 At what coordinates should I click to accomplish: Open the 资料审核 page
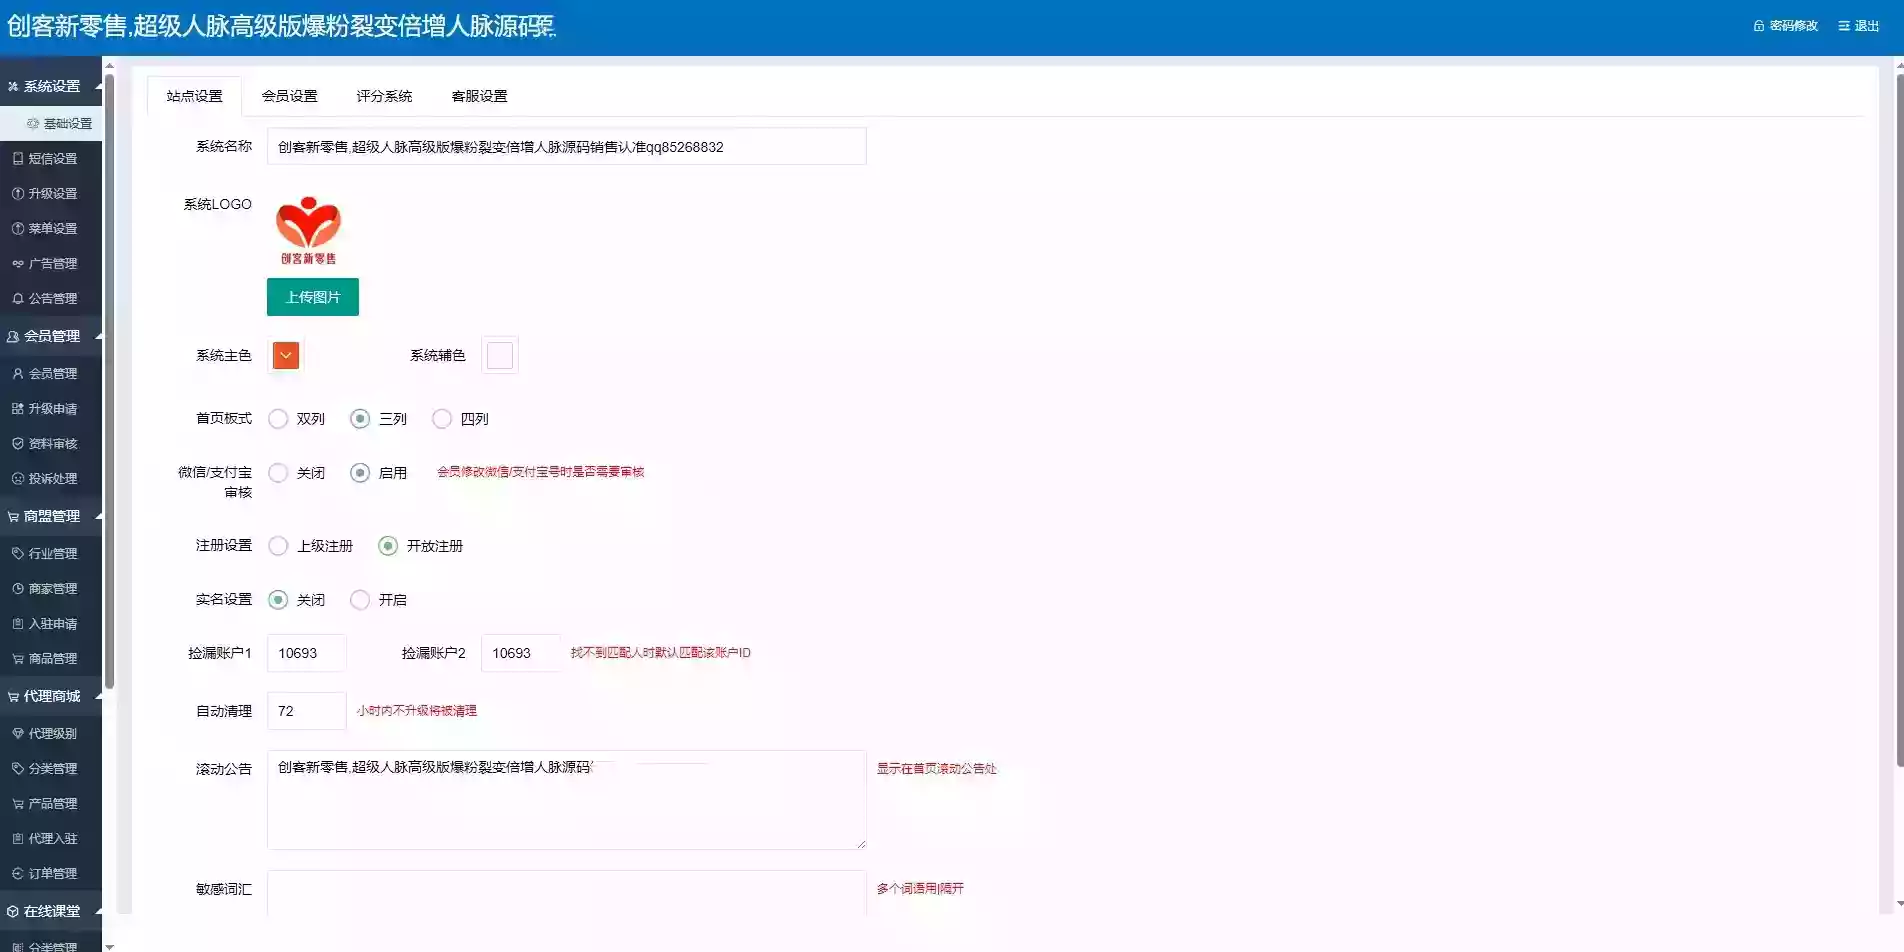(x=50, y=443)
